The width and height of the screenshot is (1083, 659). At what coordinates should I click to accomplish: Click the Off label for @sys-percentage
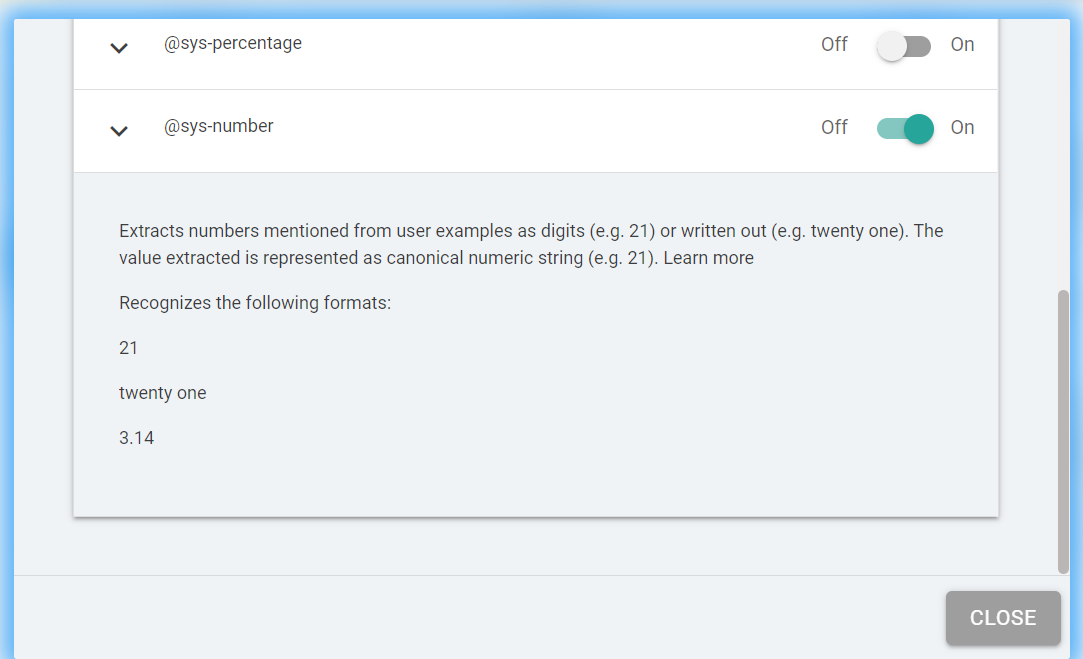tap(834, 45)
